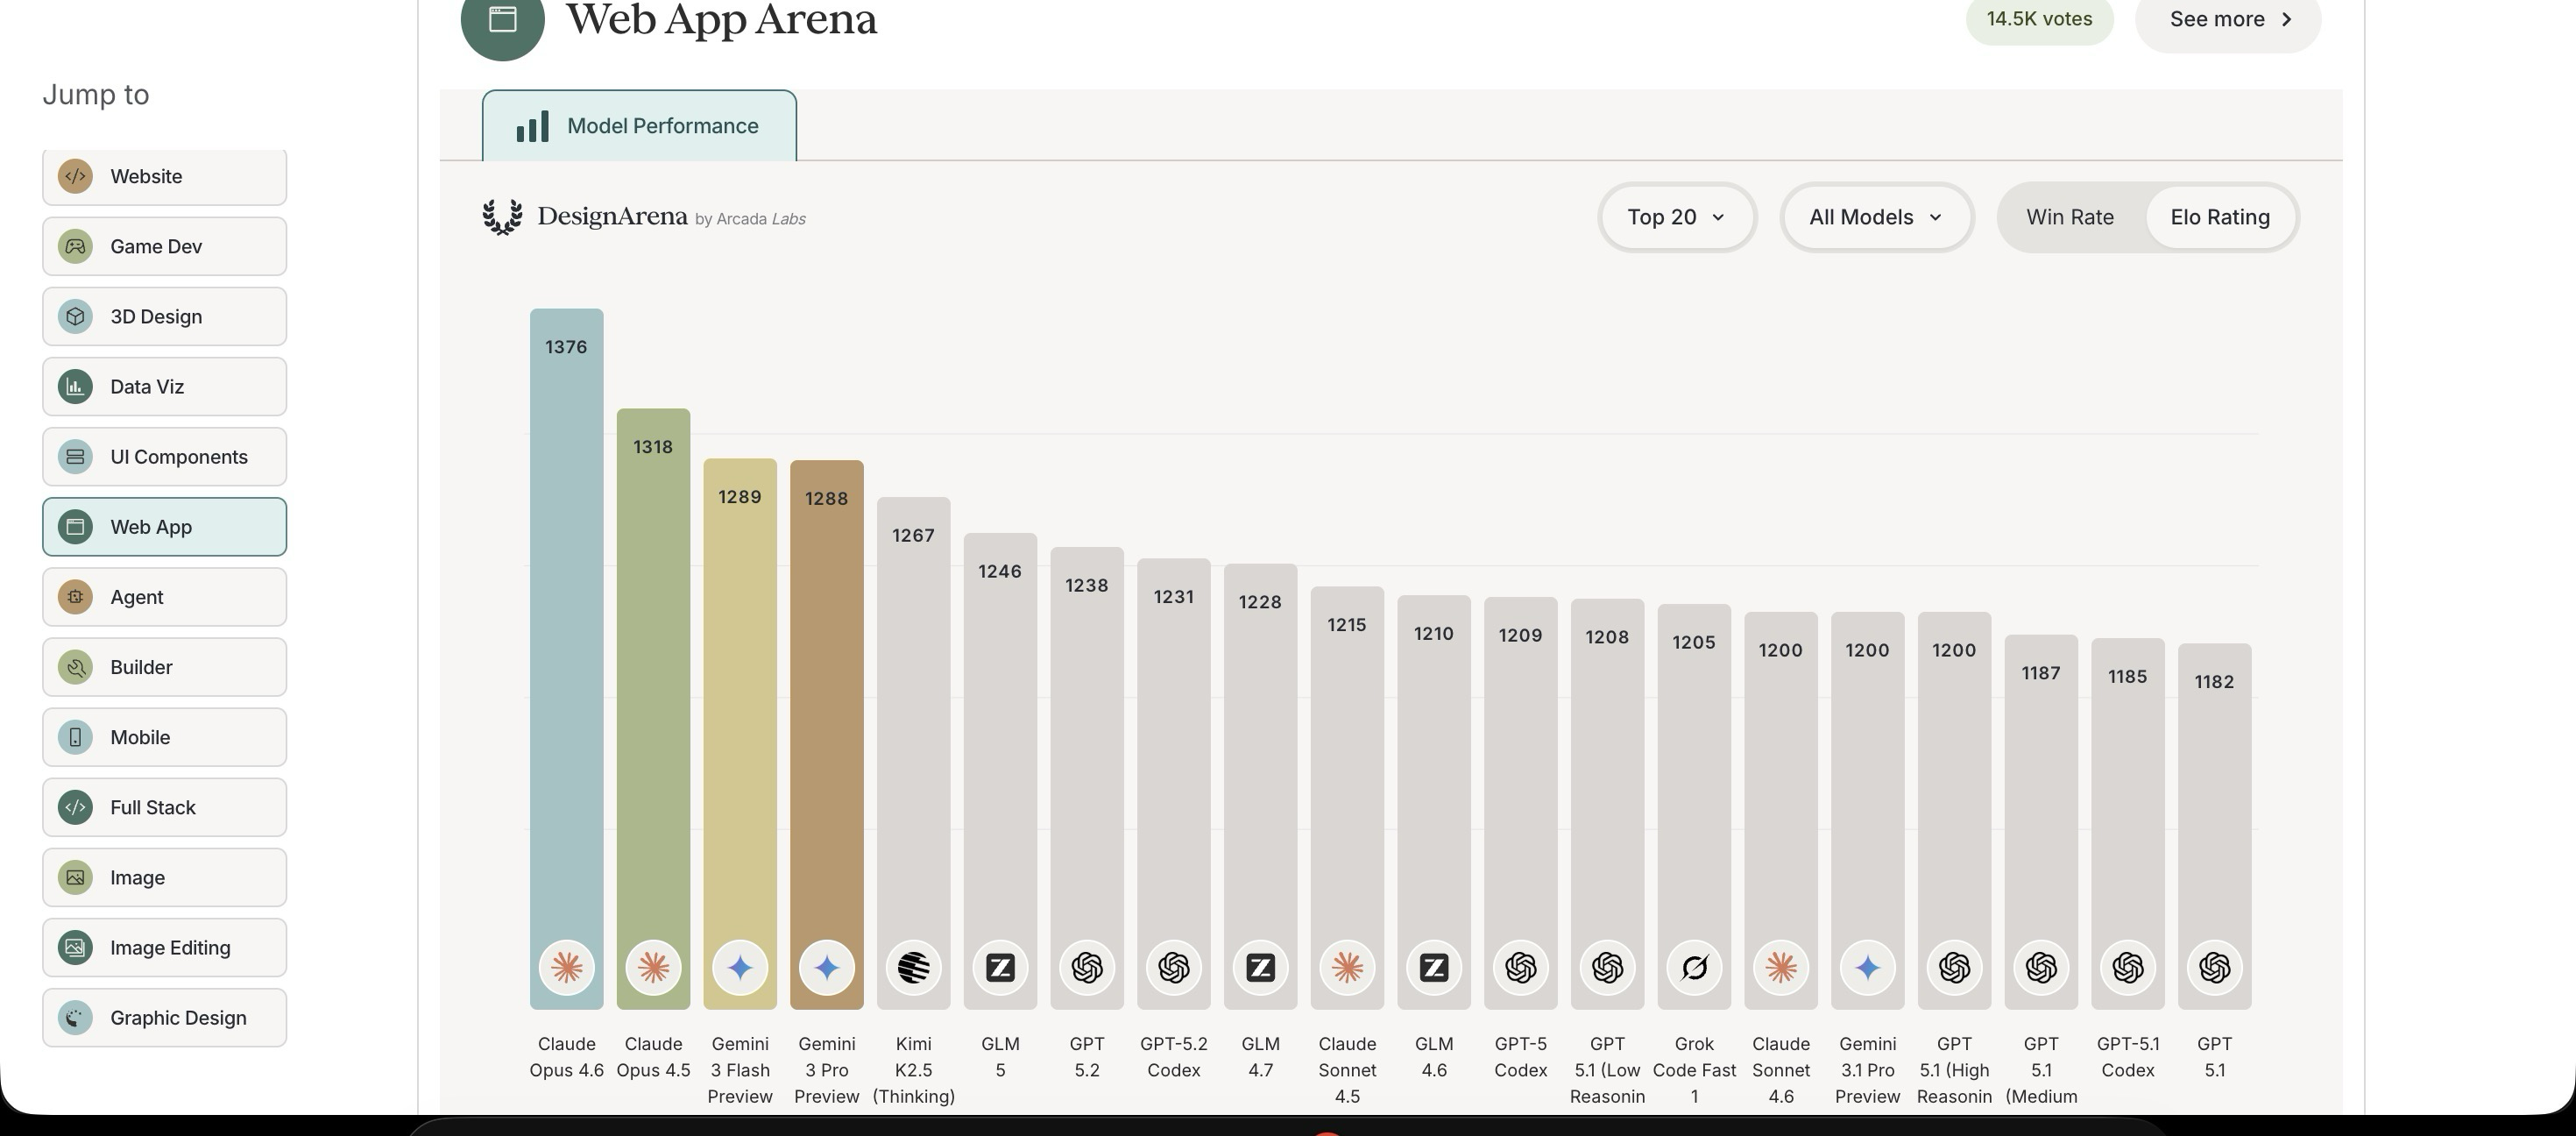Open the Top 20 dropdown
The image size is (2576, 1136).
coord(1676,217)
